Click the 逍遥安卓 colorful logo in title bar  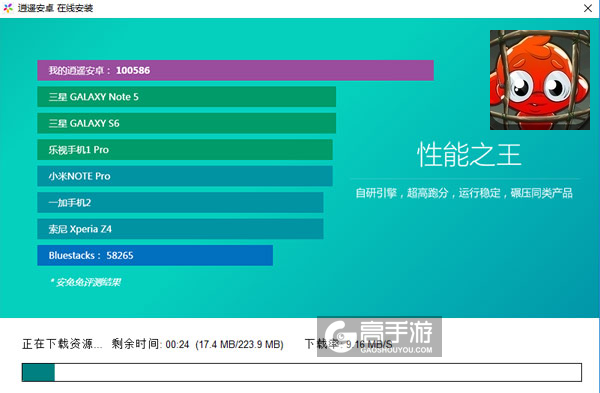[8, 8]
